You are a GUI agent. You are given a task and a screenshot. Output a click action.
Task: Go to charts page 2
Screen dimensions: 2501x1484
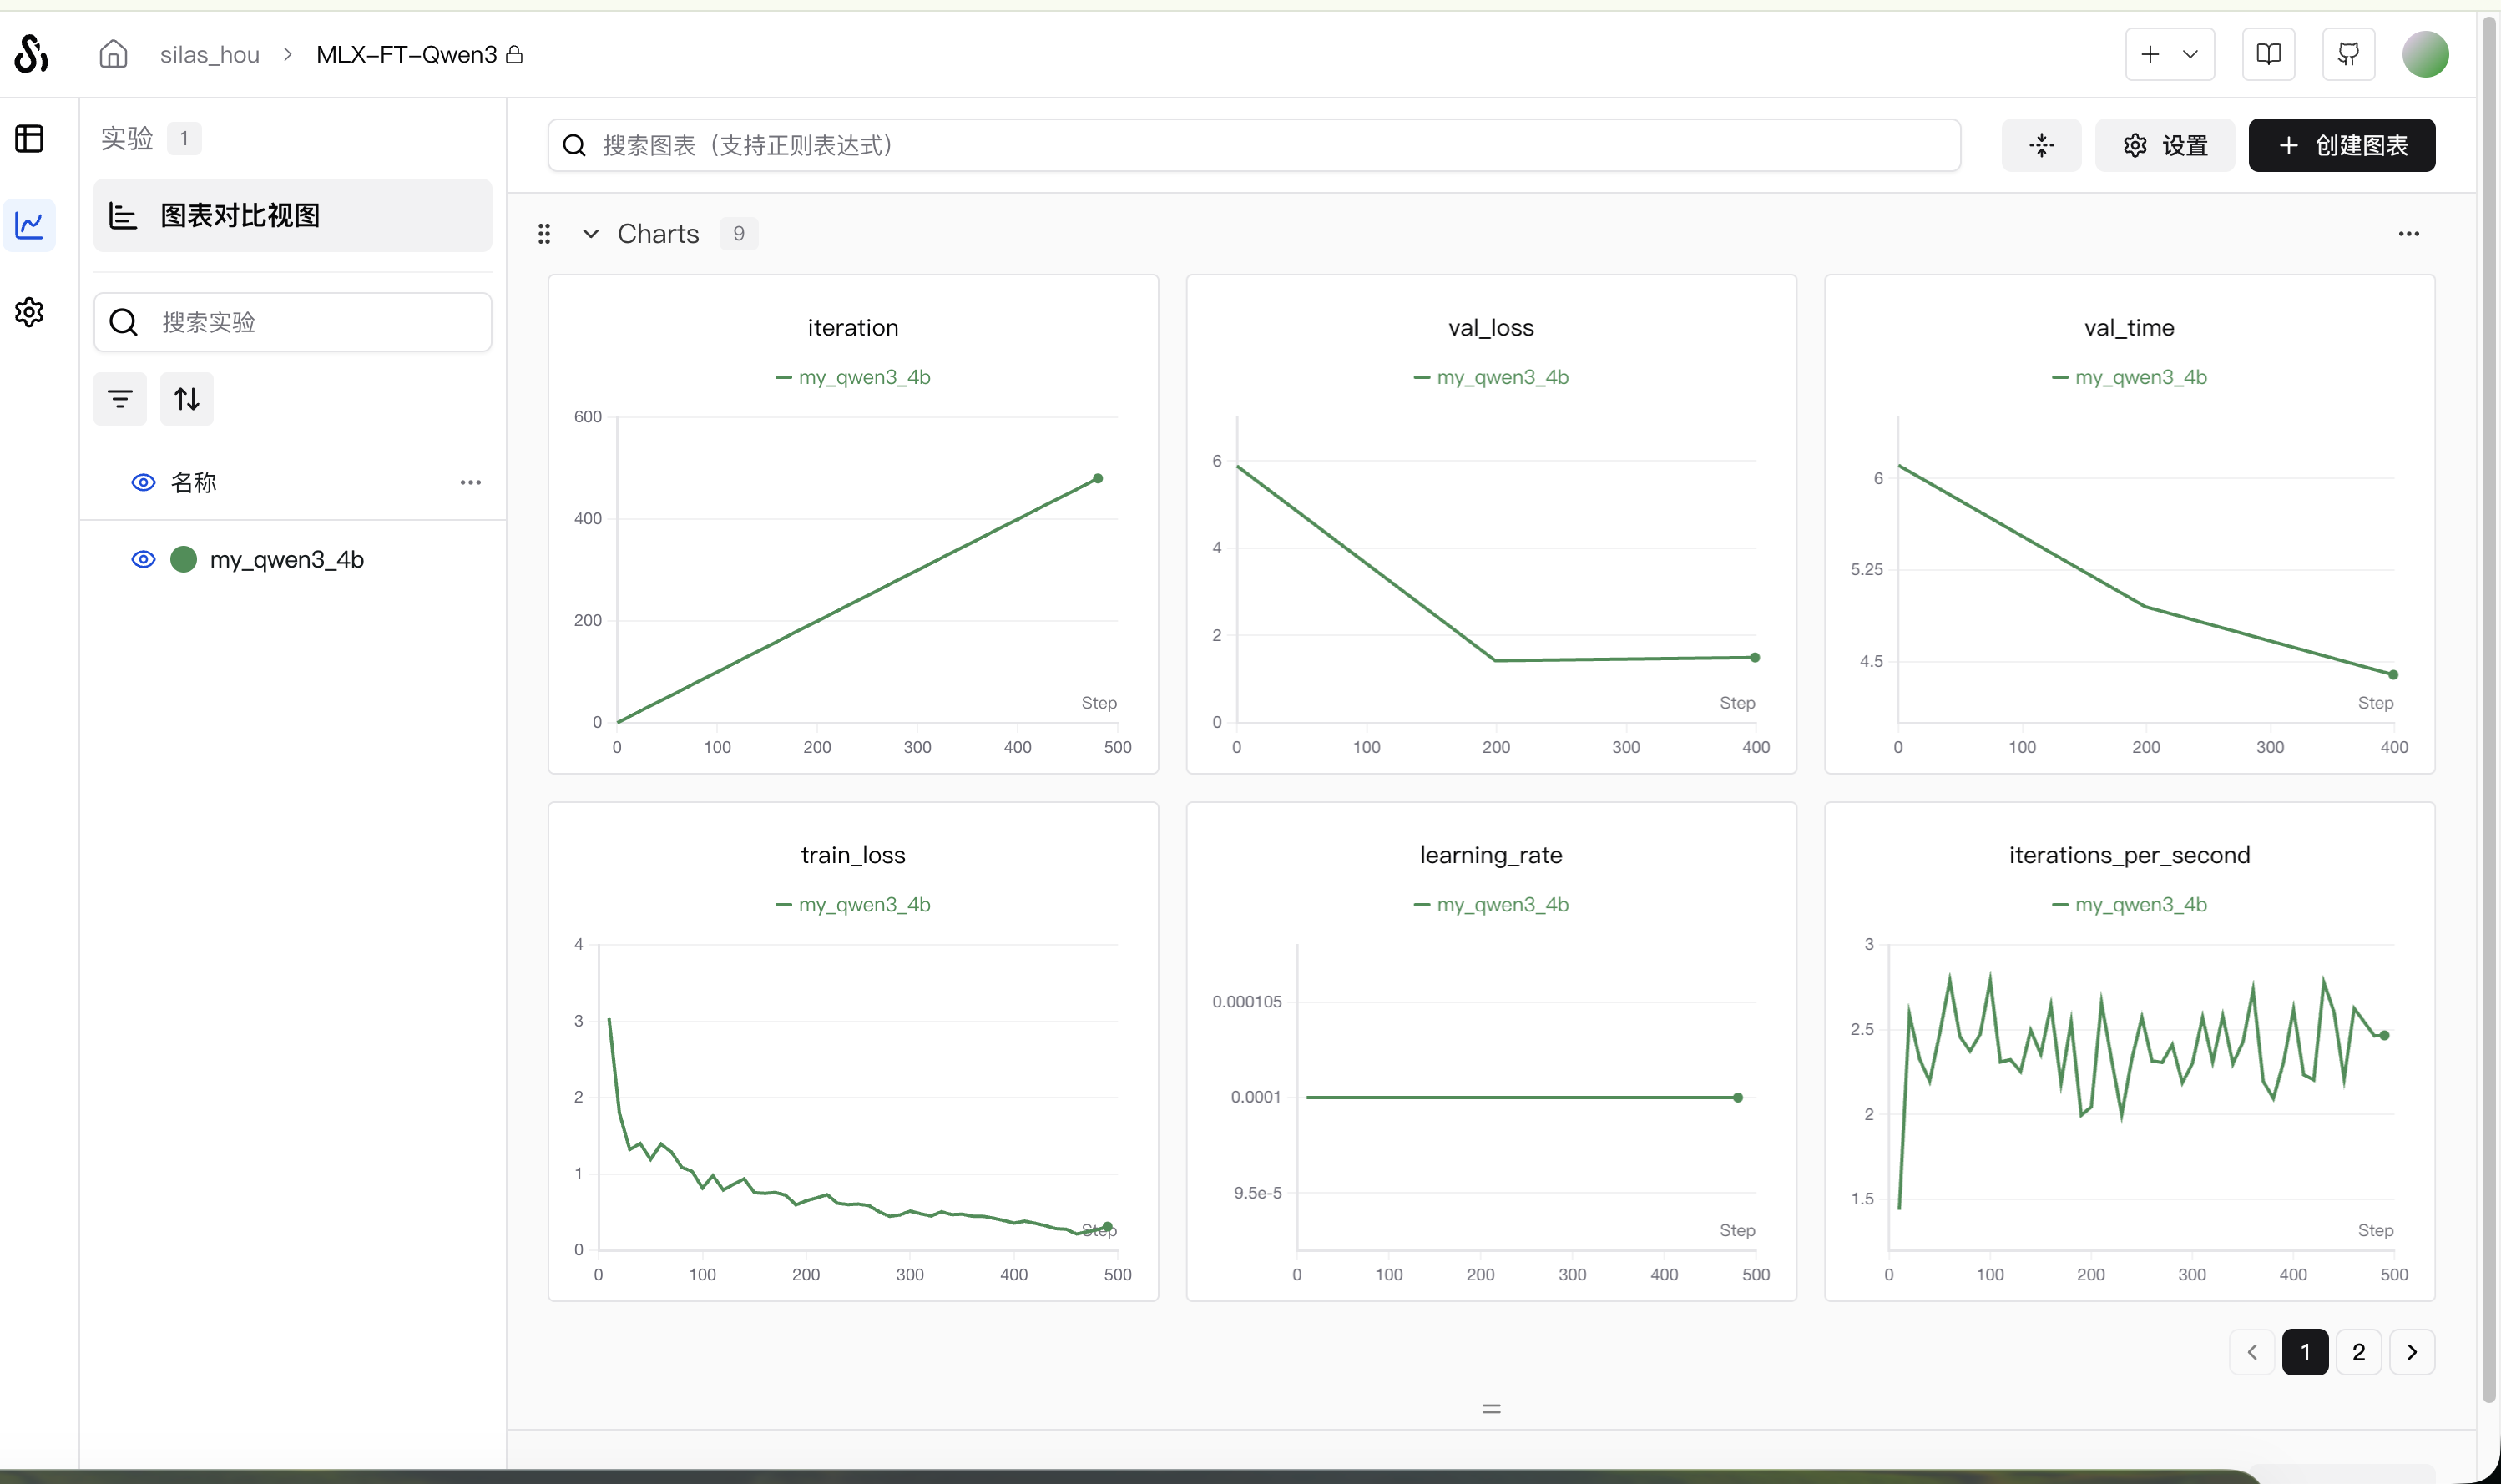click(x=2358, y=1352)
